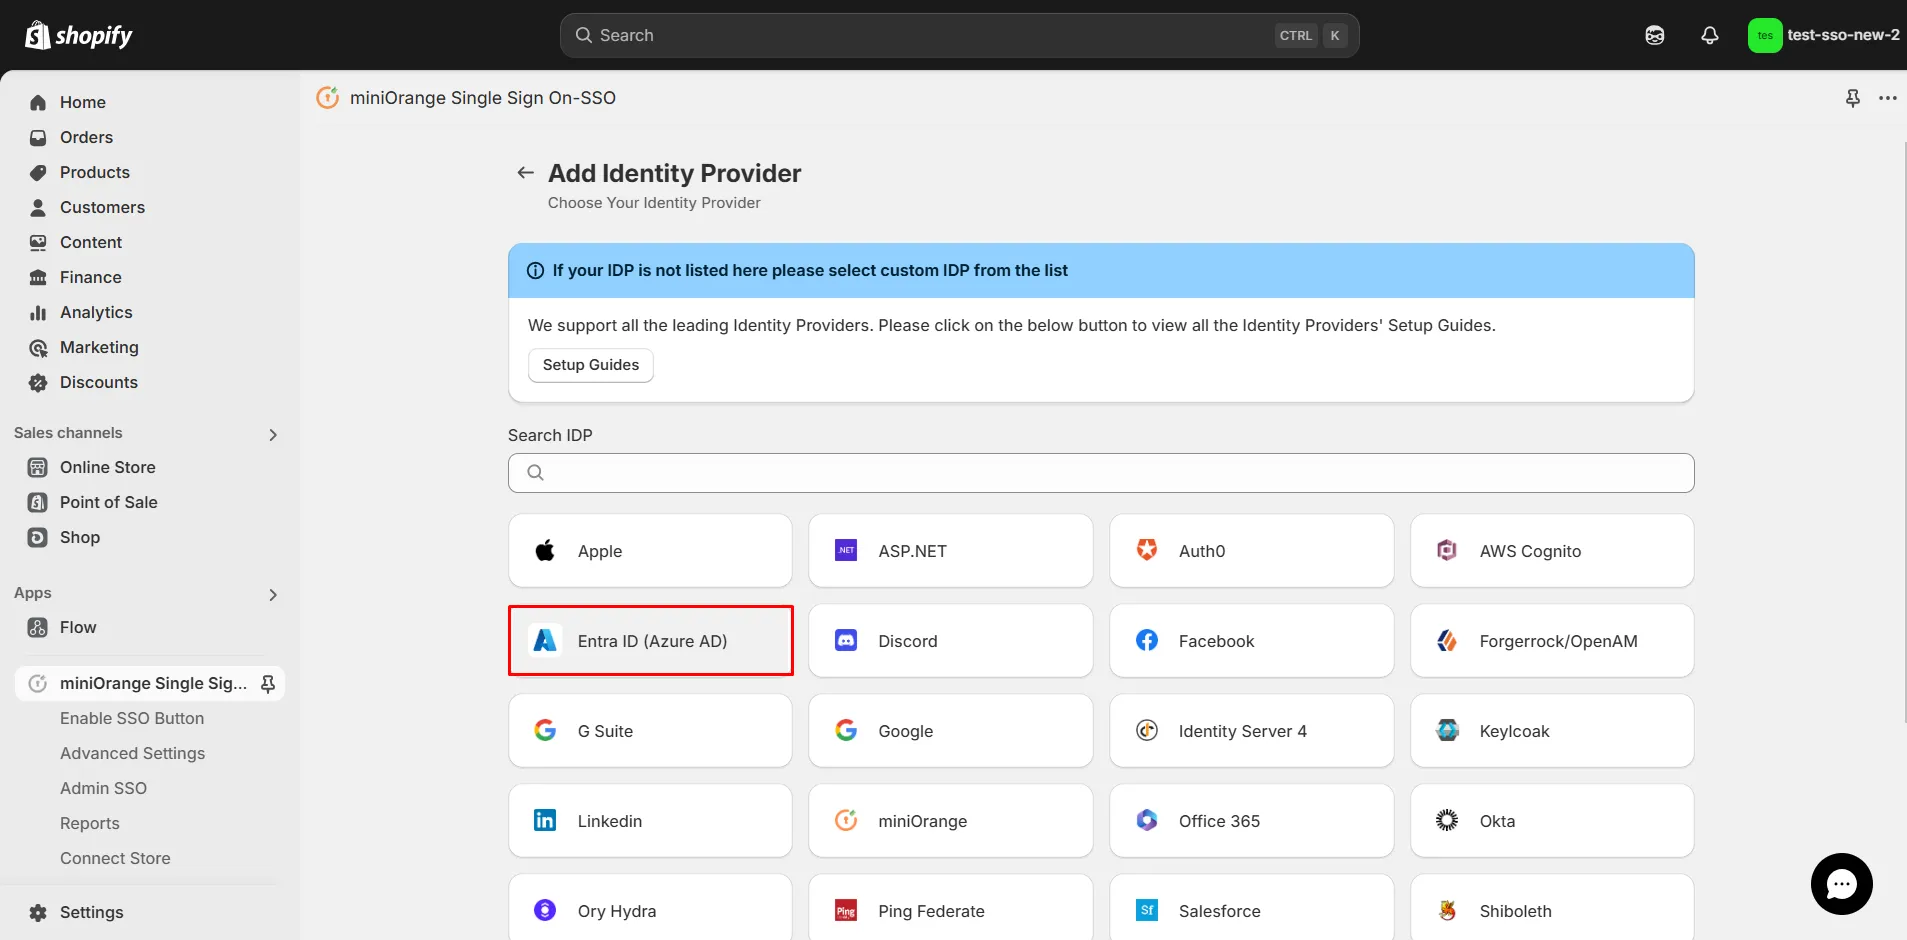Image resolution: width=1907 pixels, height=940 pixels.
Task: Focus the top Search bar
Action: click(x=959, y=35)
